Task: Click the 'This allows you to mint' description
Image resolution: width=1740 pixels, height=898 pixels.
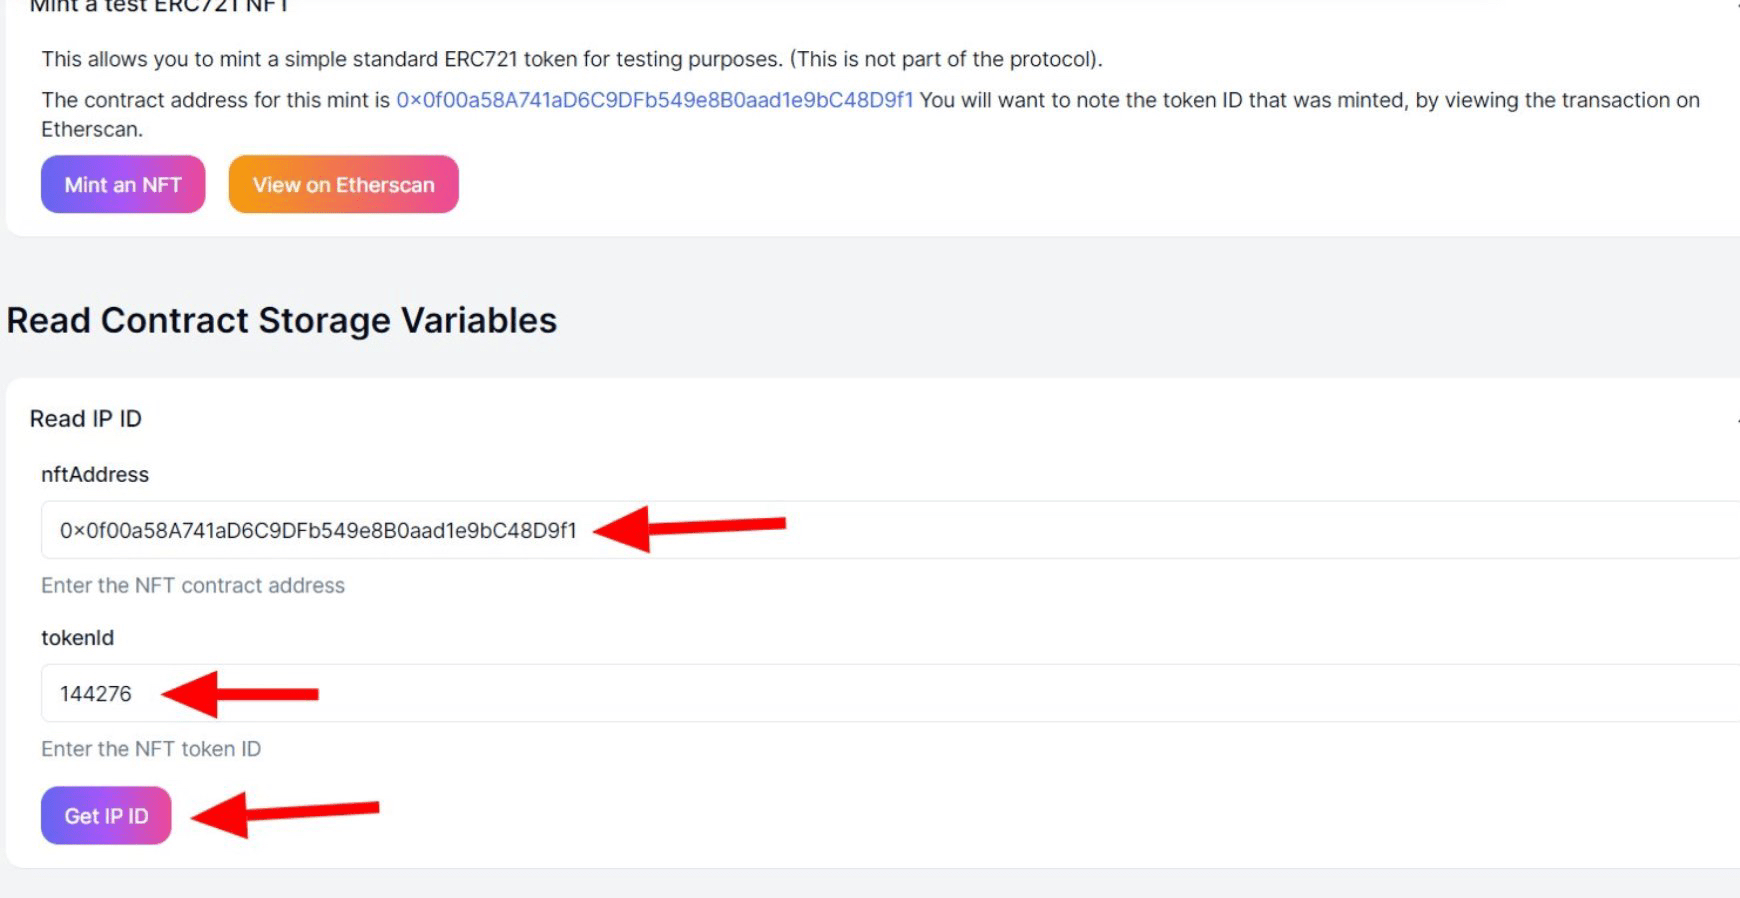Action: point(411,59)
